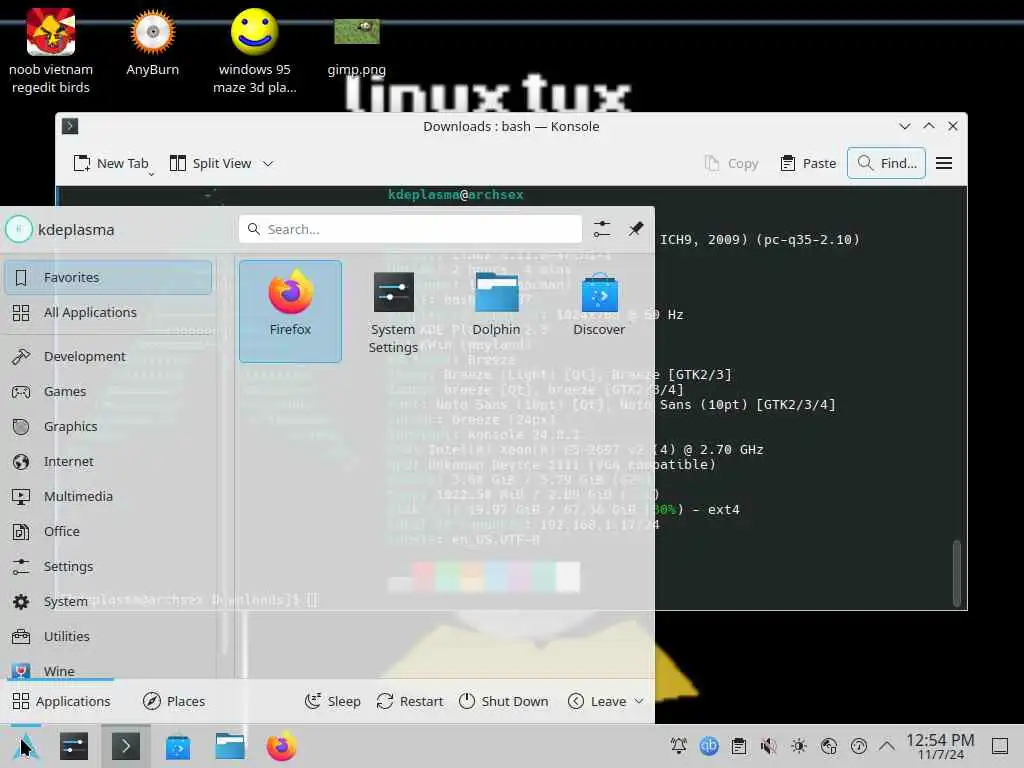The height and width of the screenshot is (768, 1024).
Task: Focus the launcher Search field
Action: tap(410, 229)
